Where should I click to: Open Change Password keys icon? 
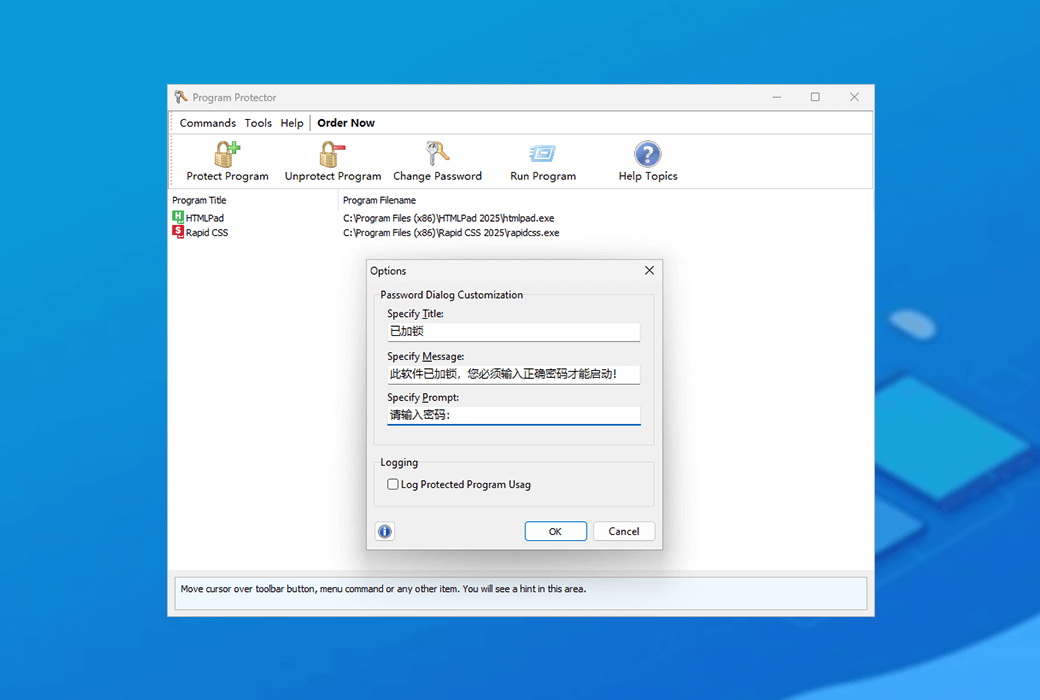(438, 154)
